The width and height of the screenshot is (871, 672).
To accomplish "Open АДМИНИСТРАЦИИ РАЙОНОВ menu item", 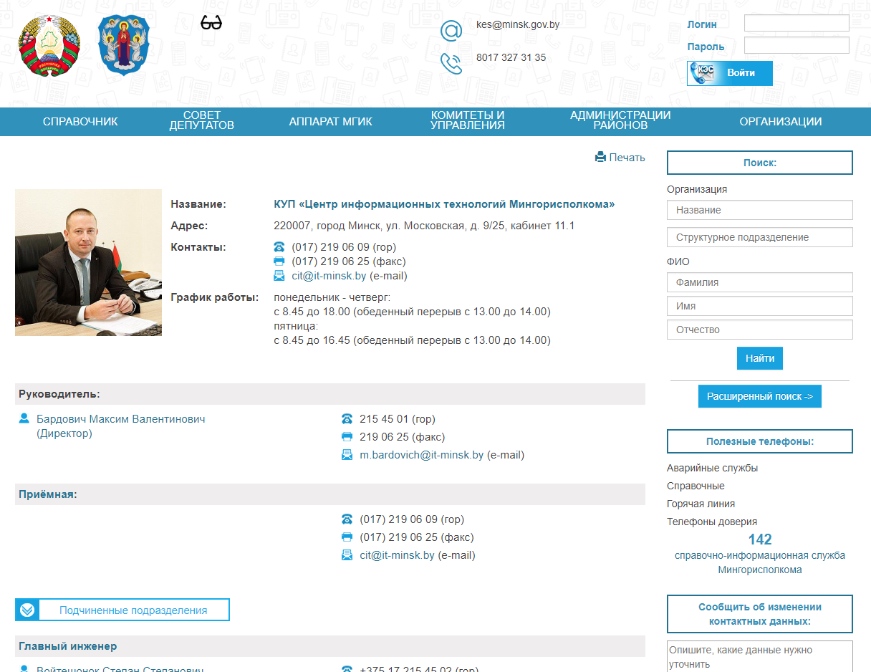I will tap(620, 121).
